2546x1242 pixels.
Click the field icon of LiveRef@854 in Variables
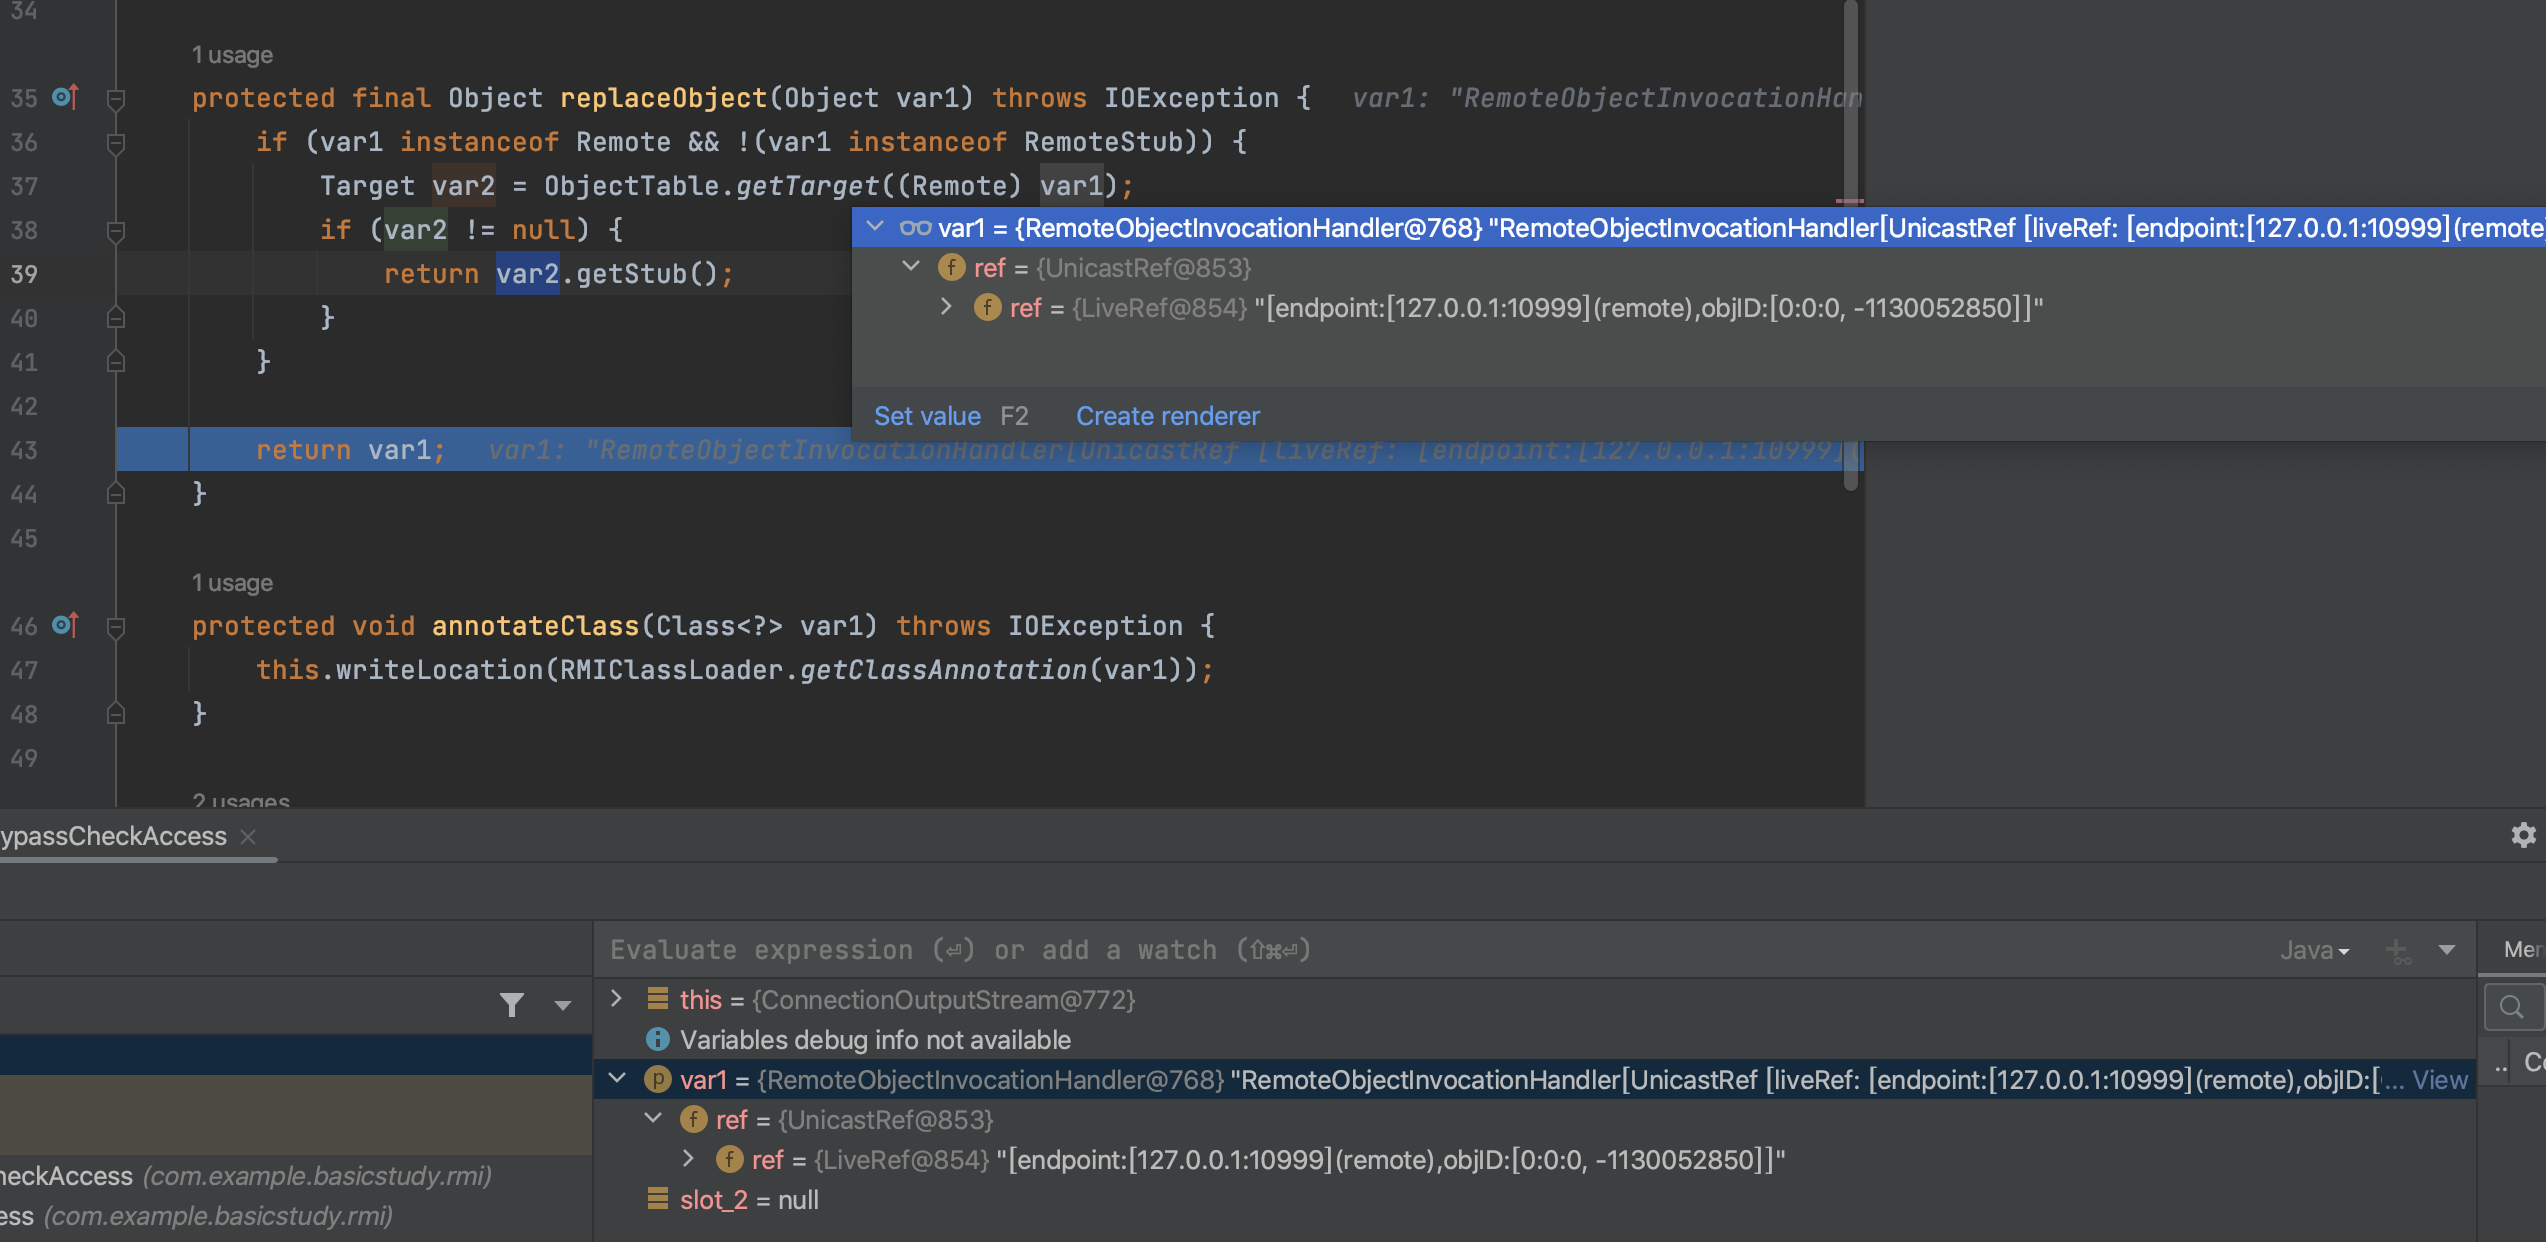click(729, 1160)
